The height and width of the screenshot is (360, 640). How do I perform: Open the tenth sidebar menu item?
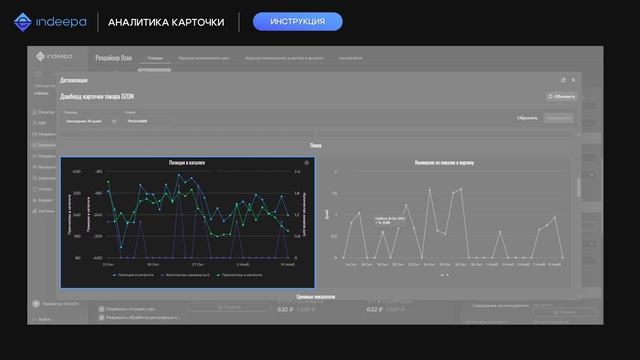point(43,211)
